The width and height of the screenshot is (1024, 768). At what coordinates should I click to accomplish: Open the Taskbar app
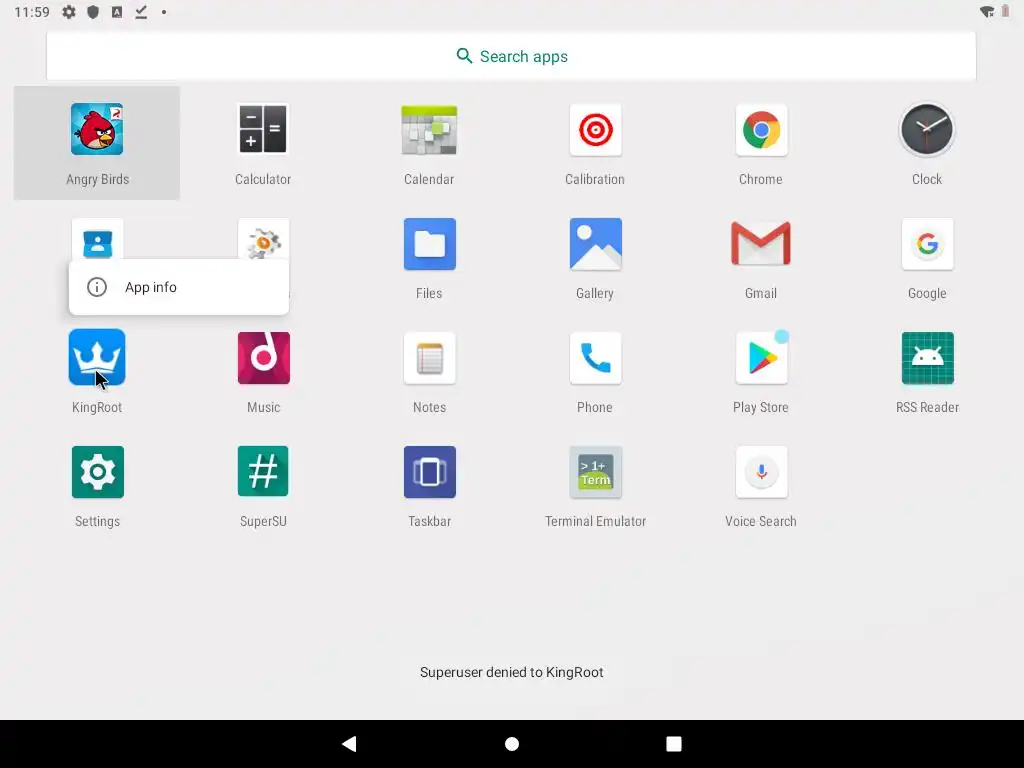coord(429,472)
